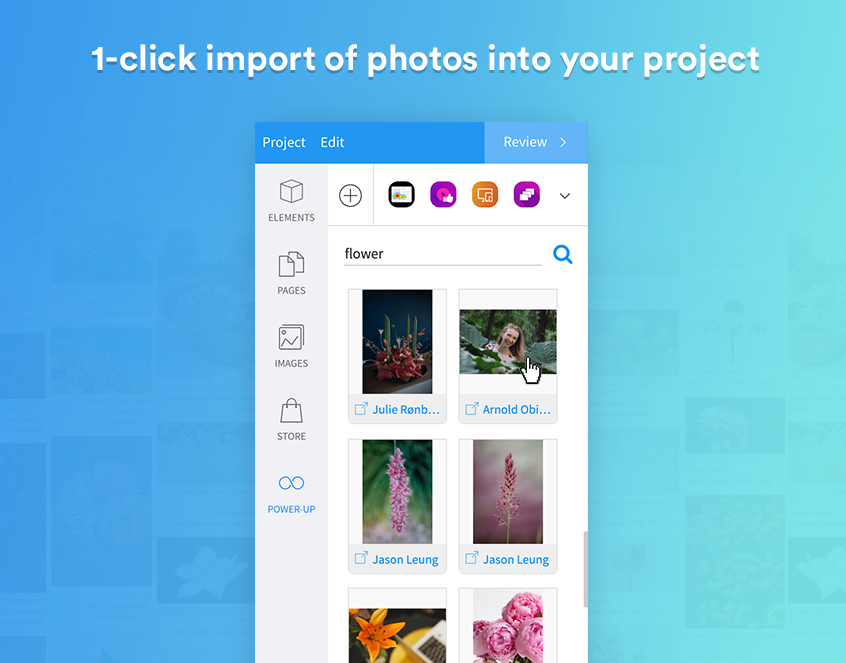
Task: Click the add power-up plus icon
Action: (x=350, y=195)
